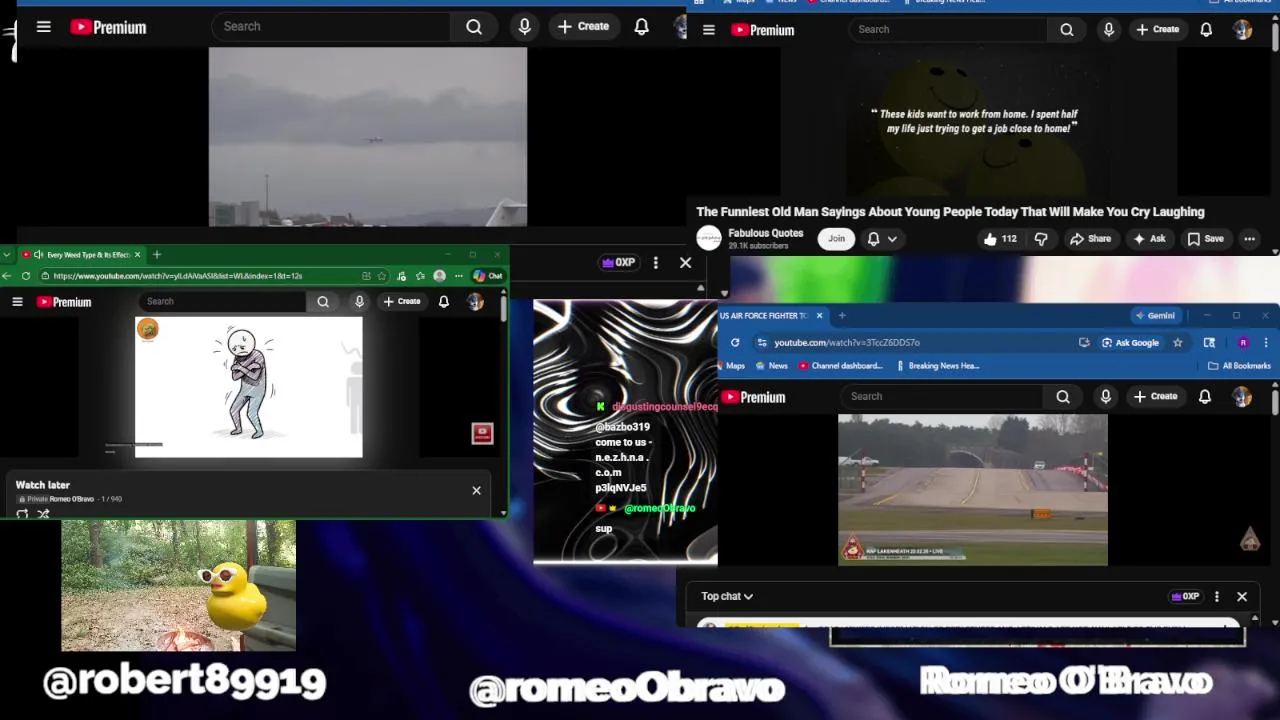Viewport: 1280px width, 720px height.
Task: Open new tab in blue Chrome window
Action: 842,316
